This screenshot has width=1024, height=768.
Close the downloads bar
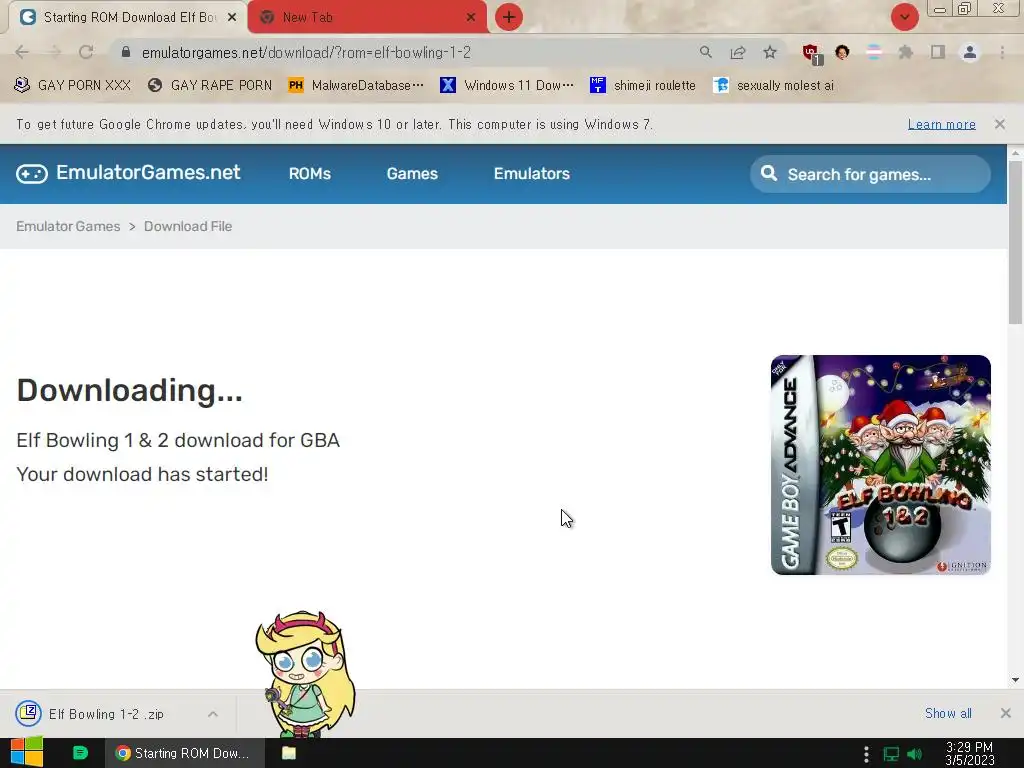click(x=1006, y=713)
